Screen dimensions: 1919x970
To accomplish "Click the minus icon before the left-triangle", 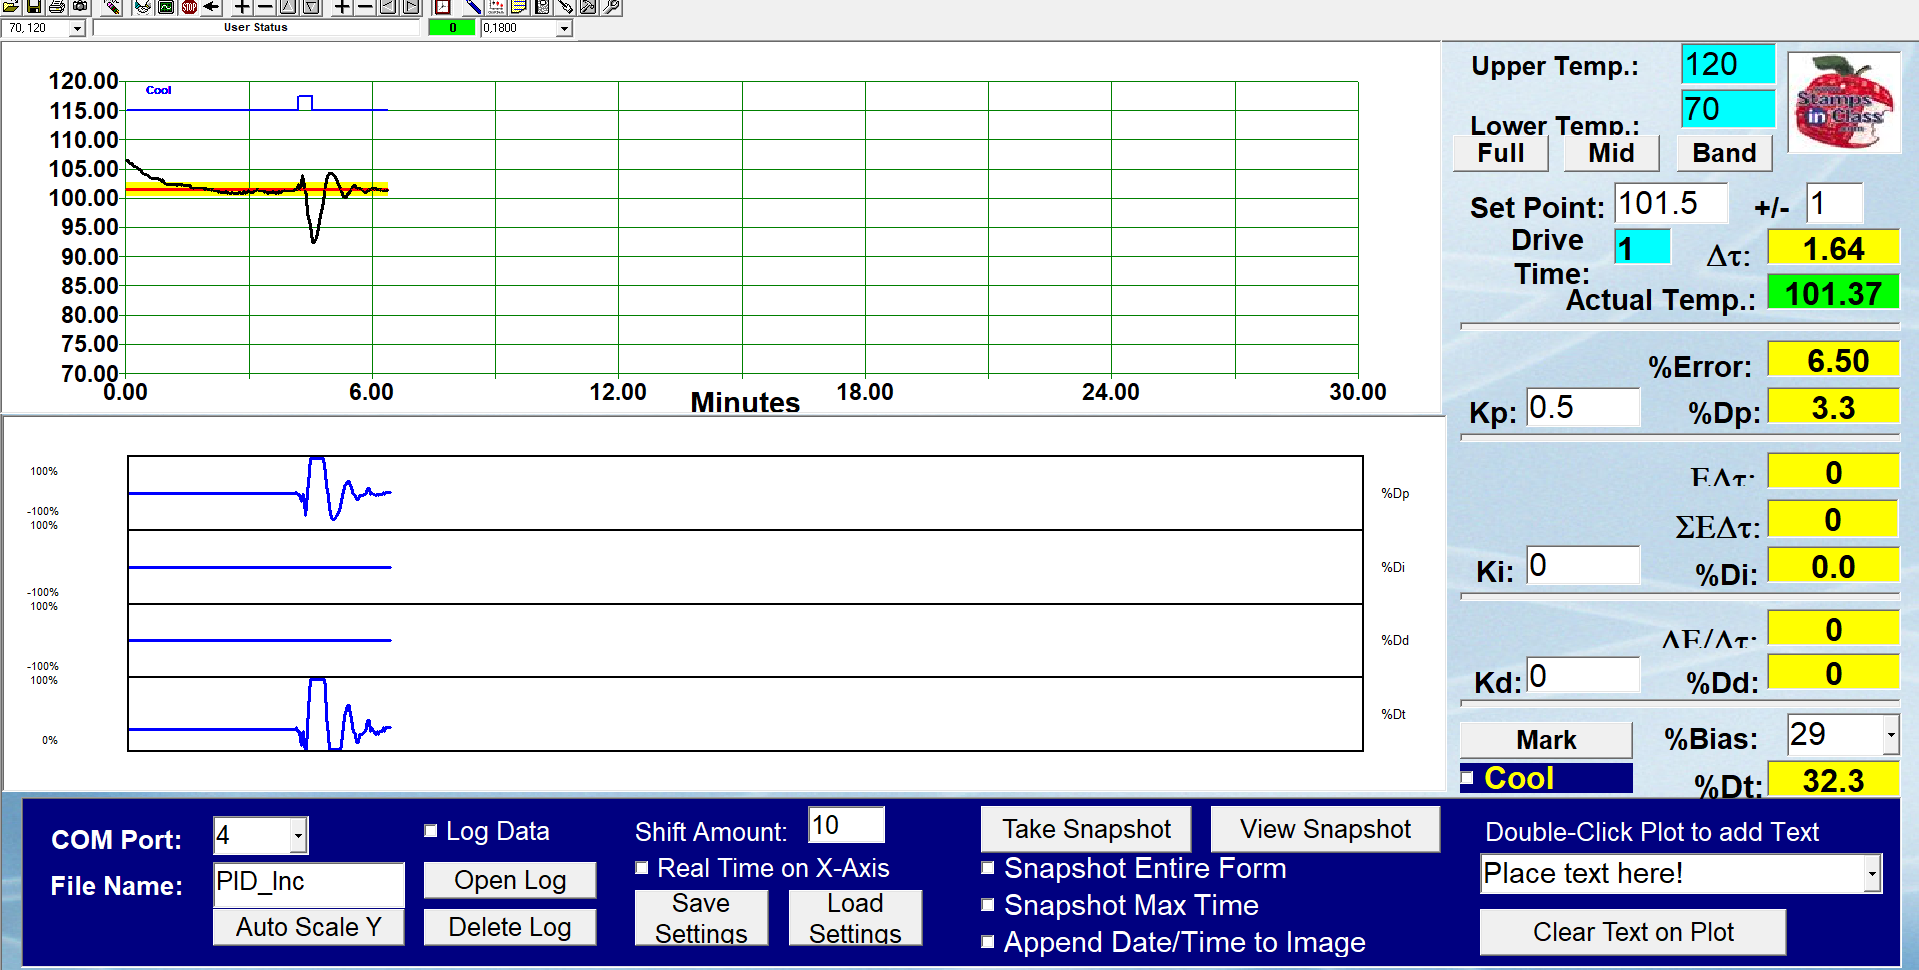I will (365, 7).
